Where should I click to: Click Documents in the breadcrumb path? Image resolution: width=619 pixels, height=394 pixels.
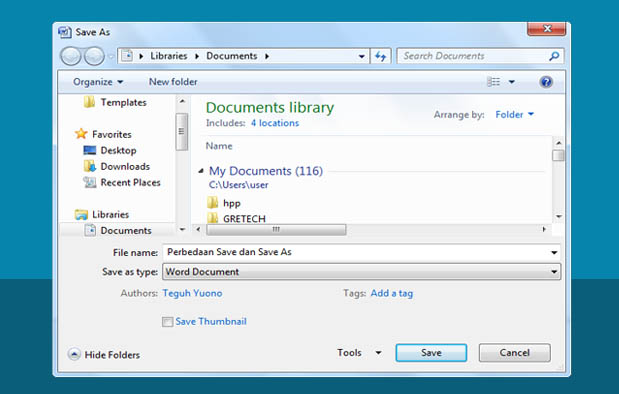point(232,56)
